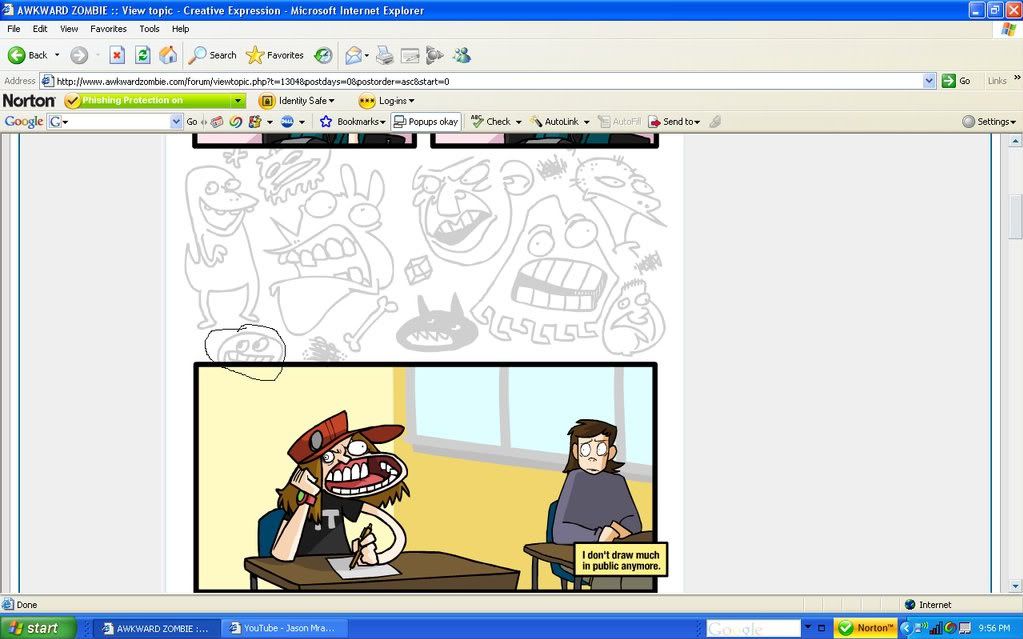Launch Messenger from the toolbar icon
The width and height of the screenshot is (1023, 639).
point(461,55)
